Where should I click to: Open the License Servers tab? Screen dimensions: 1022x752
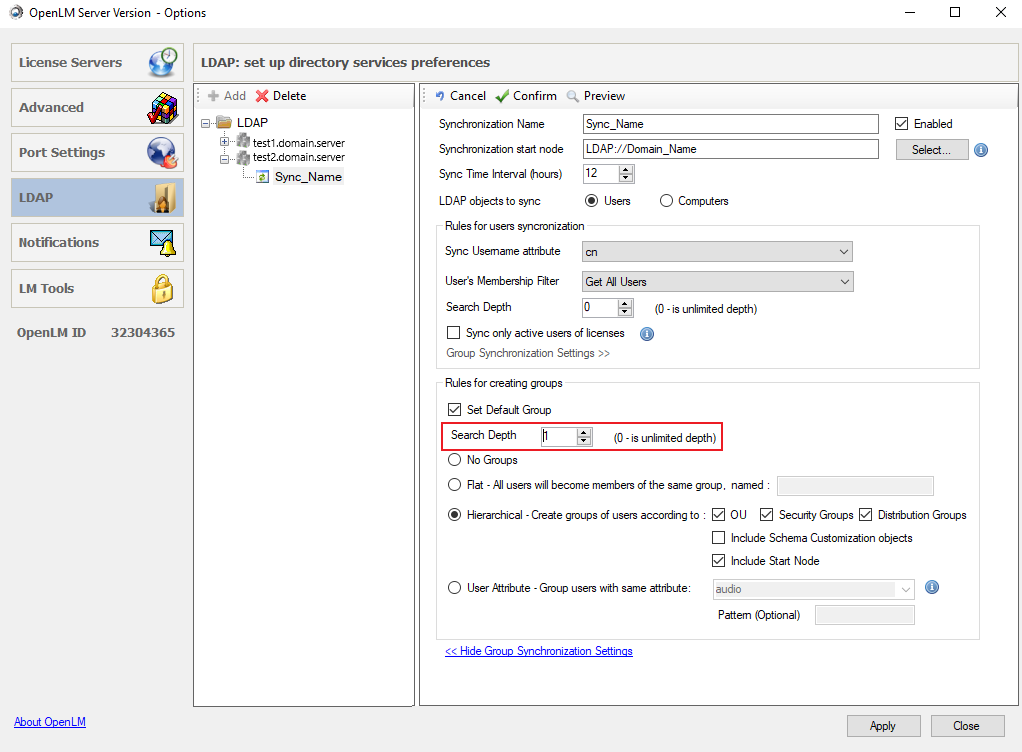(97, 62)
